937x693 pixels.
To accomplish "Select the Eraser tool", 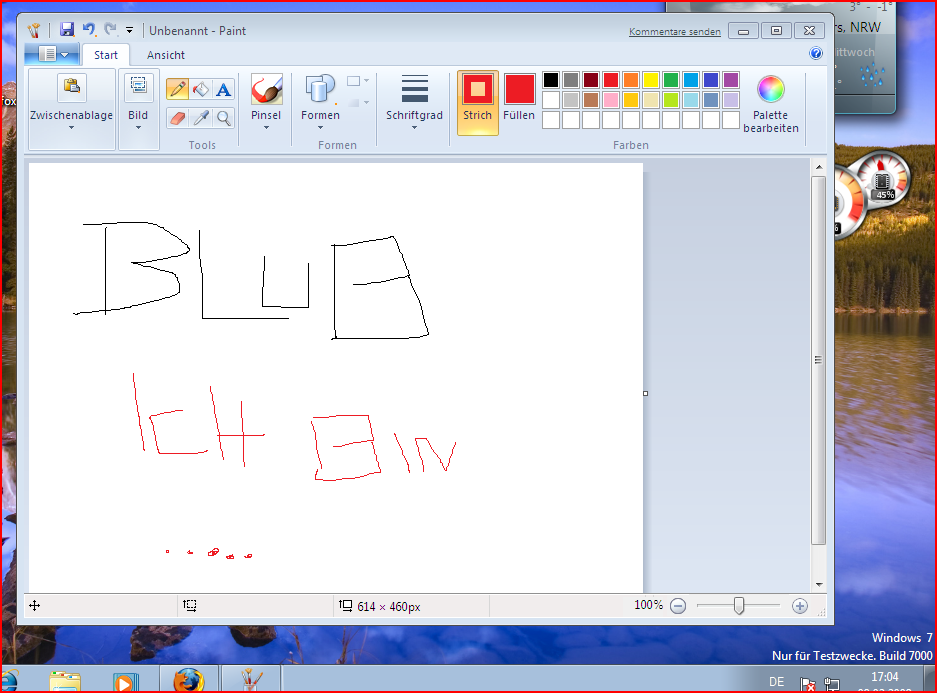I will point(177,118).
